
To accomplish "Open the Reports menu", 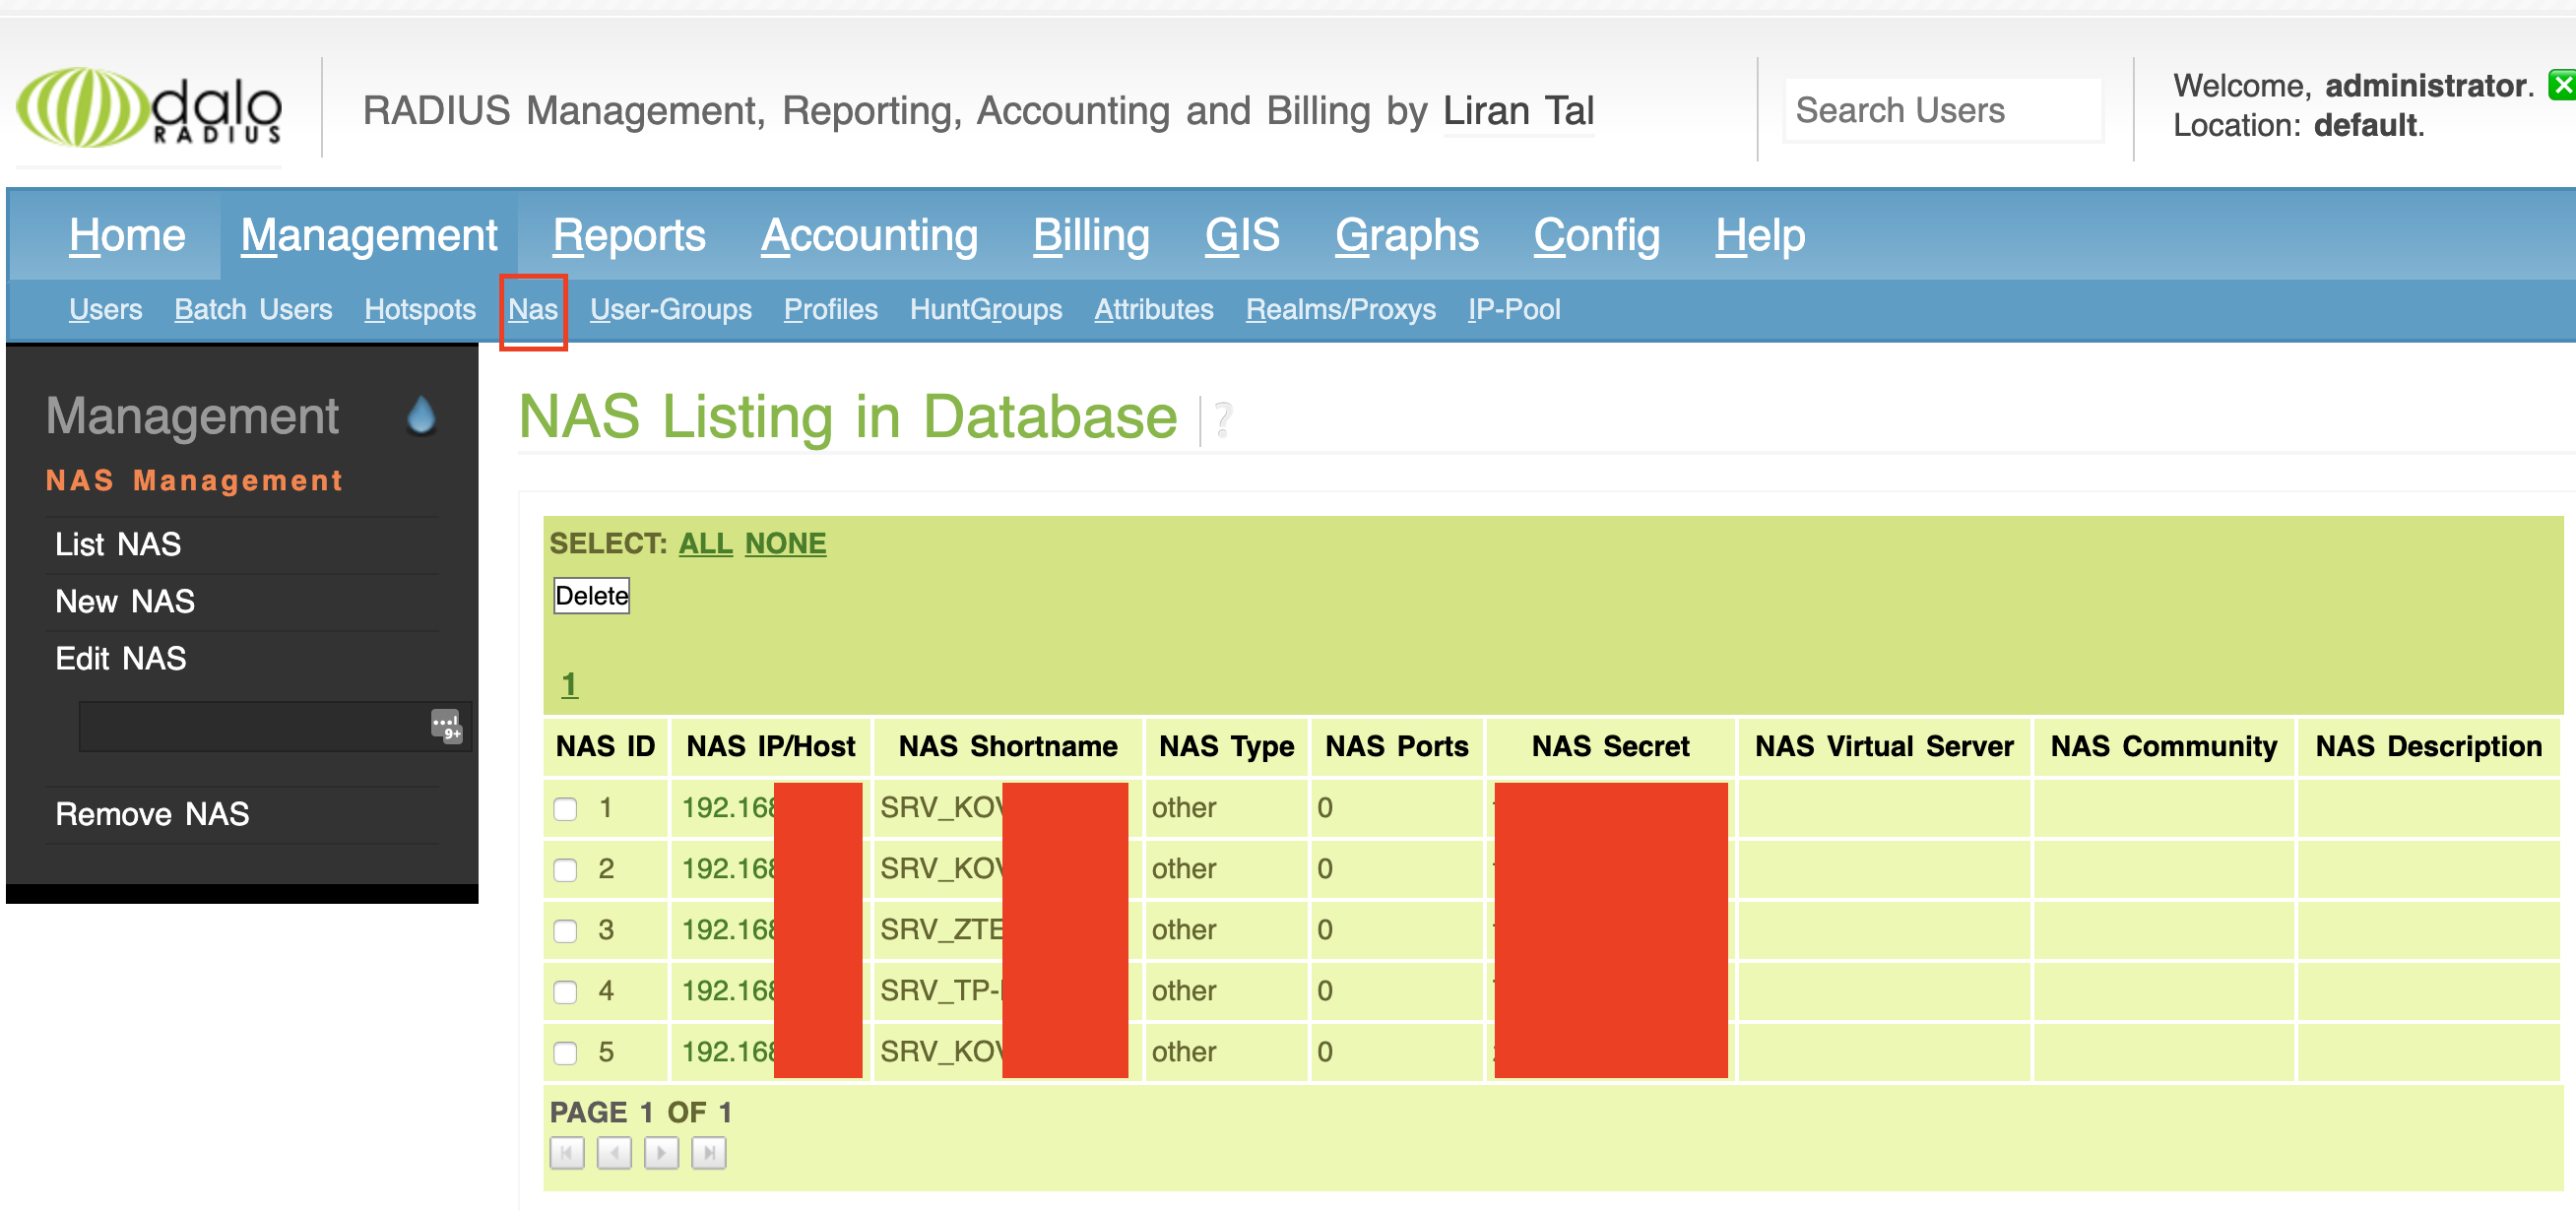I will click(629, 236).
